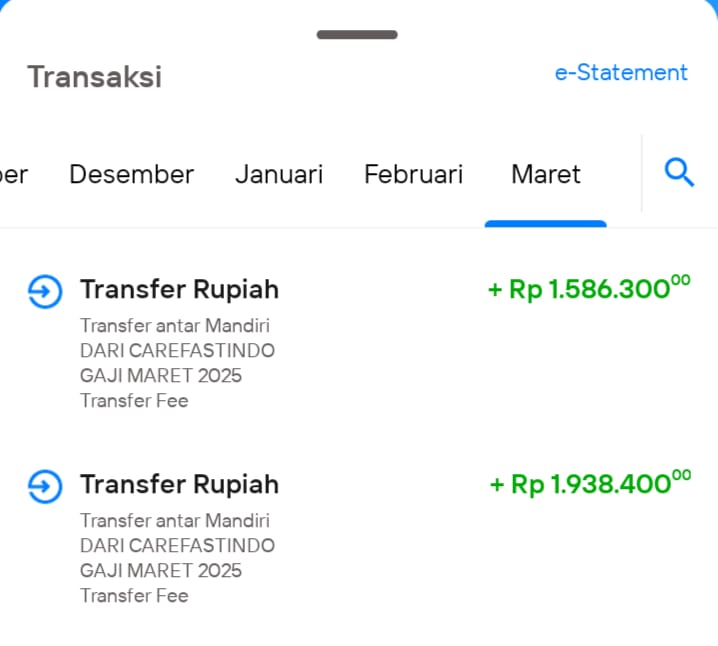Select the Februari month tab
Screen dimensions: 718x646
point(413,174)
